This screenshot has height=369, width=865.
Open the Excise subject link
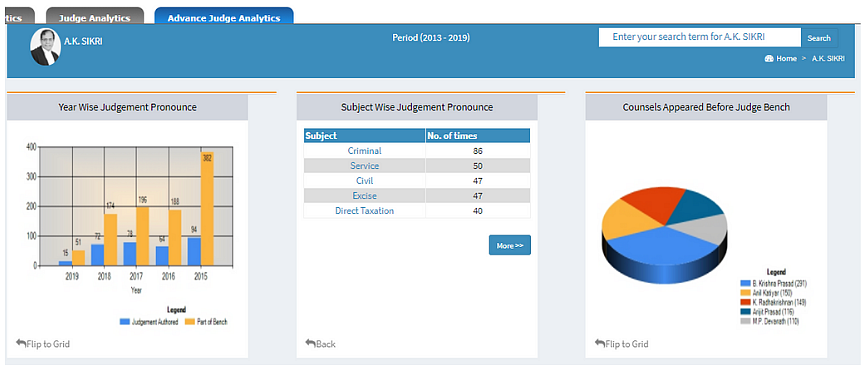tap(364, 195)
